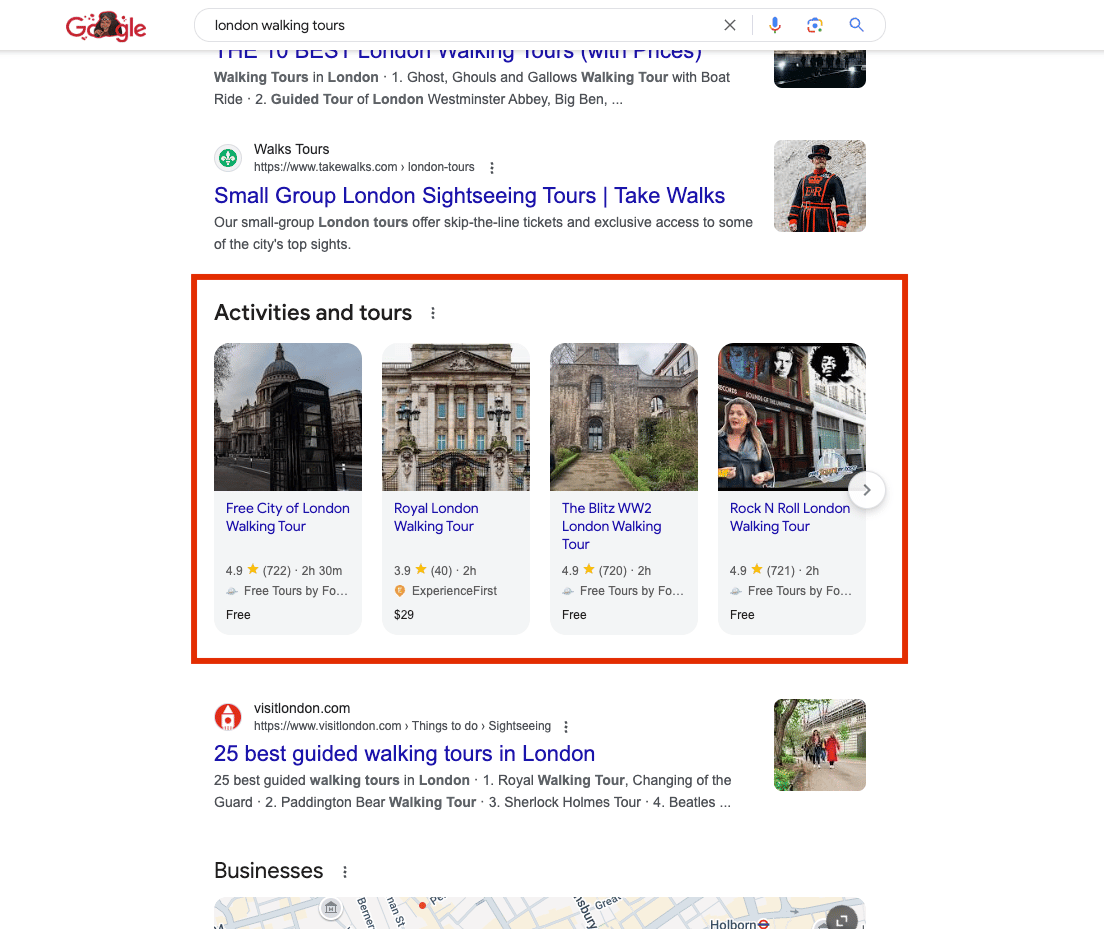Clear the search query with the X icon
The height and width of the screenshot is (929, 1104).
(730, 25)
